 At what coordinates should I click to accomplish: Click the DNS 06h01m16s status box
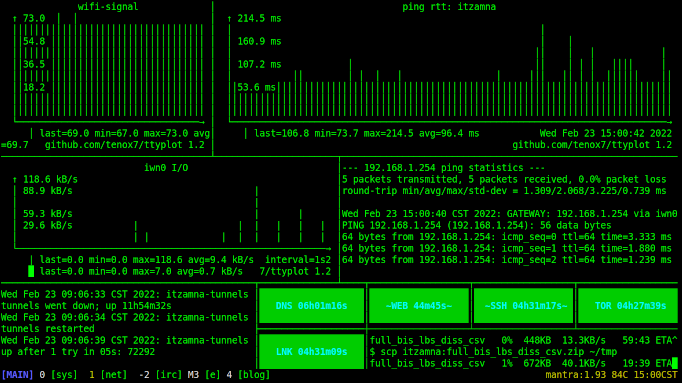[x=311, y=306]
